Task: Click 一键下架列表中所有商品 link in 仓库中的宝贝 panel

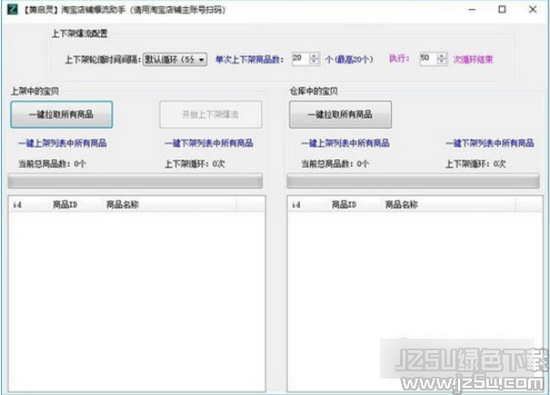Action: 490,143
